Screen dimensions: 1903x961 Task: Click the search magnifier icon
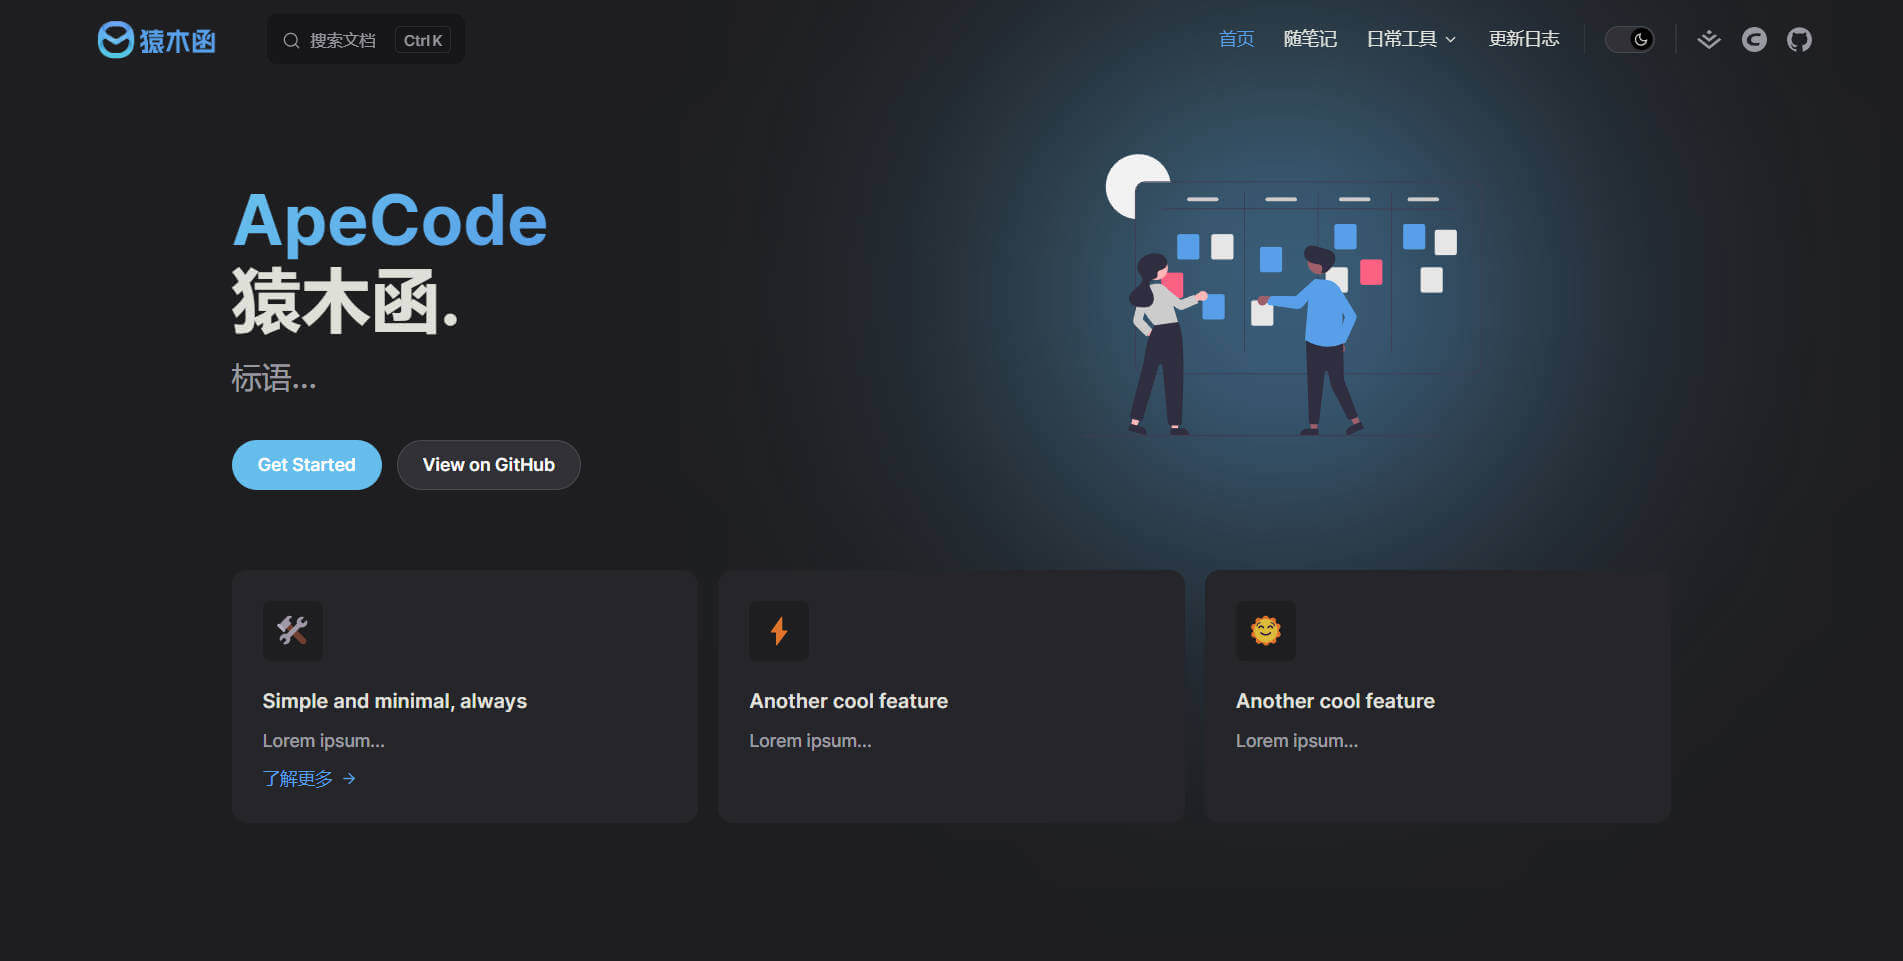[x=291, y=40]
